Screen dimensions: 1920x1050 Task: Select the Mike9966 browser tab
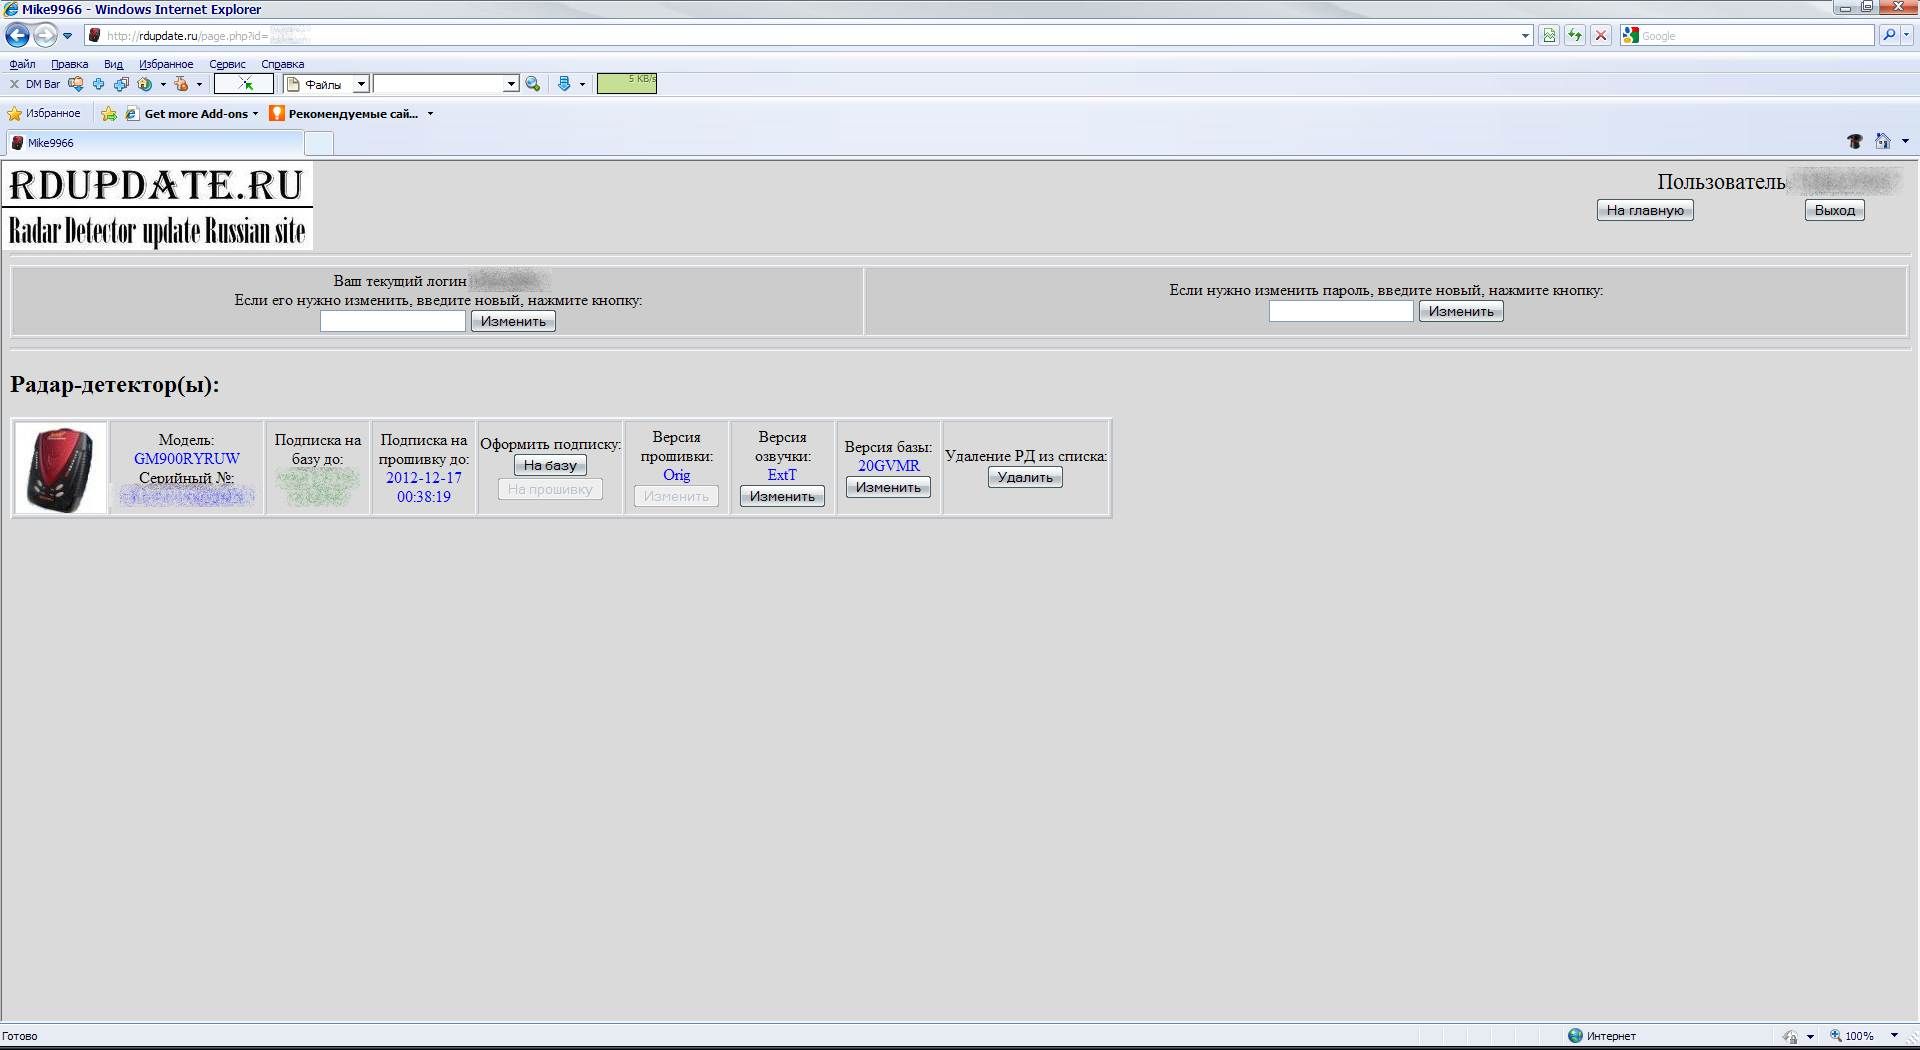[x=150, y=143]
